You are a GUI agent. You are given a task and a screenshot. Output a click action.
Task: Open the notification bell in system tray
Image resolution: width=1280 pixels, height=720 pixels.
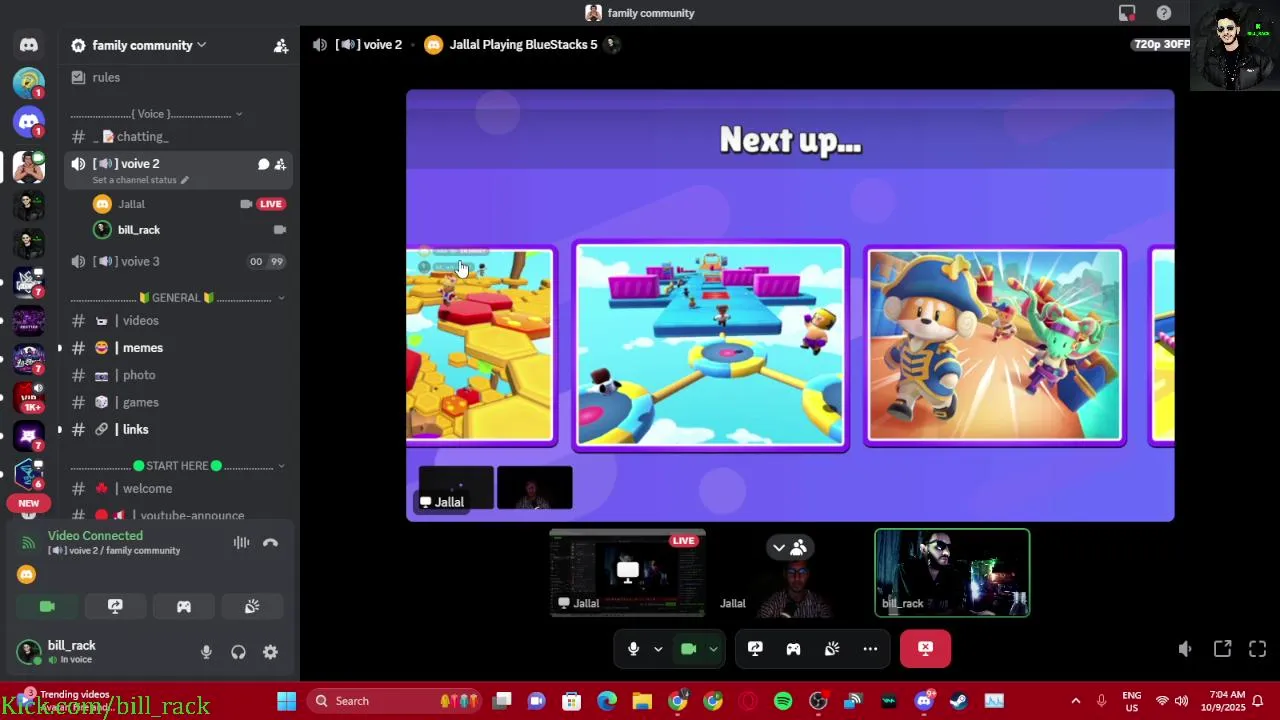(1258, 701)
